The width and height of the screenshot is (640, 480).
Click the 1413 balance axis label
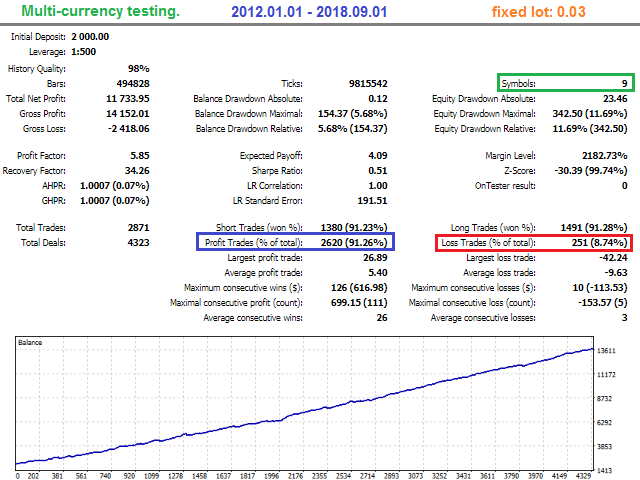click(604, 471)
